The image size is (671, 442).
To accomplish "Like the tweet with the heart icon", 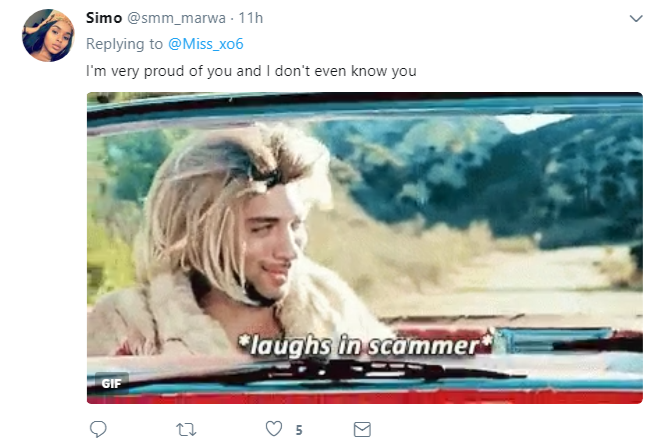I will pyautogui.click(x=274, y=429).
